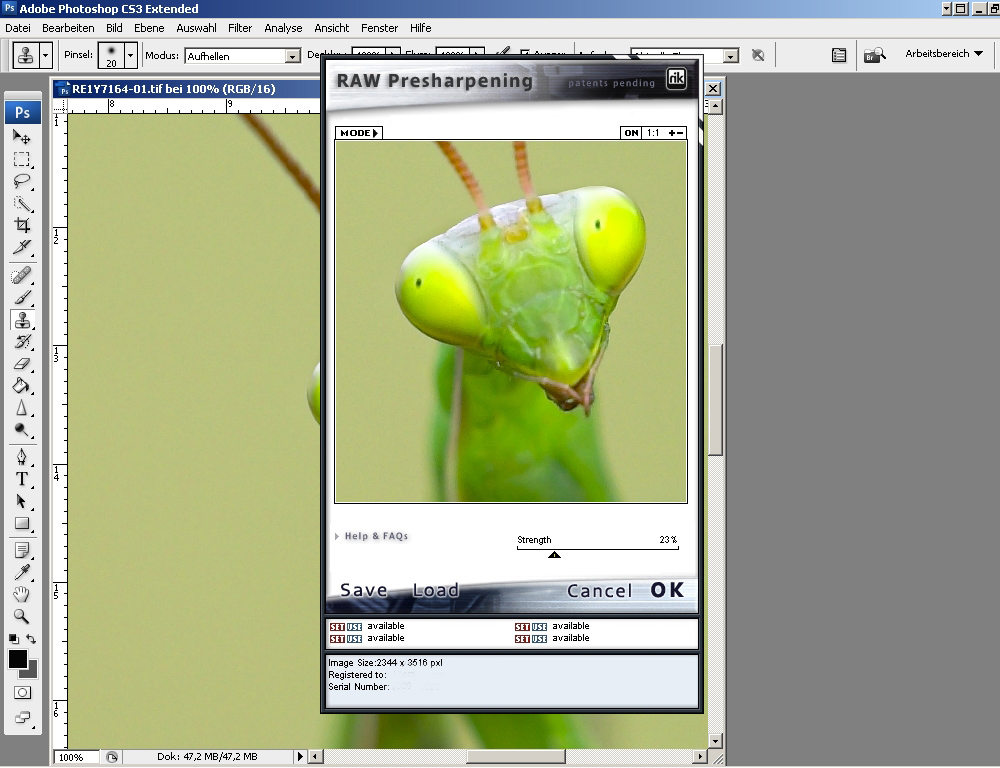The width and height of the screenshot is (1000, 768).
Task: Select the Eyedropper tool
Action: pyautogui.click(x=22, y=572)
